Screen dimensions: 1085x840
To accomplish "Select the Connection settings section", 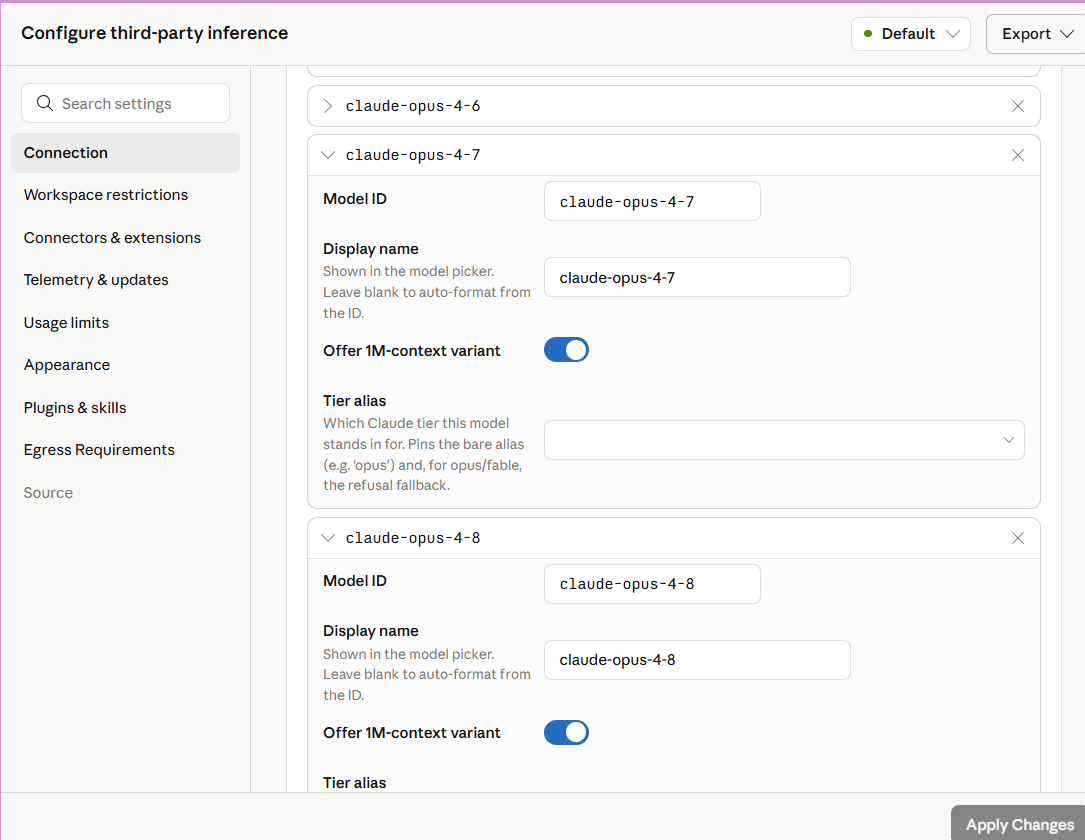I will click(x=125, y=153).
